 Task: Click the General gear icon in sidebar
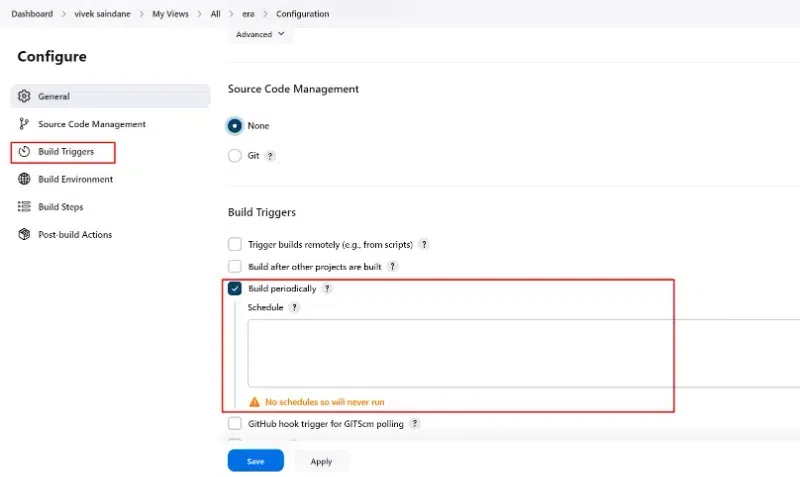(x=25, y=96)
